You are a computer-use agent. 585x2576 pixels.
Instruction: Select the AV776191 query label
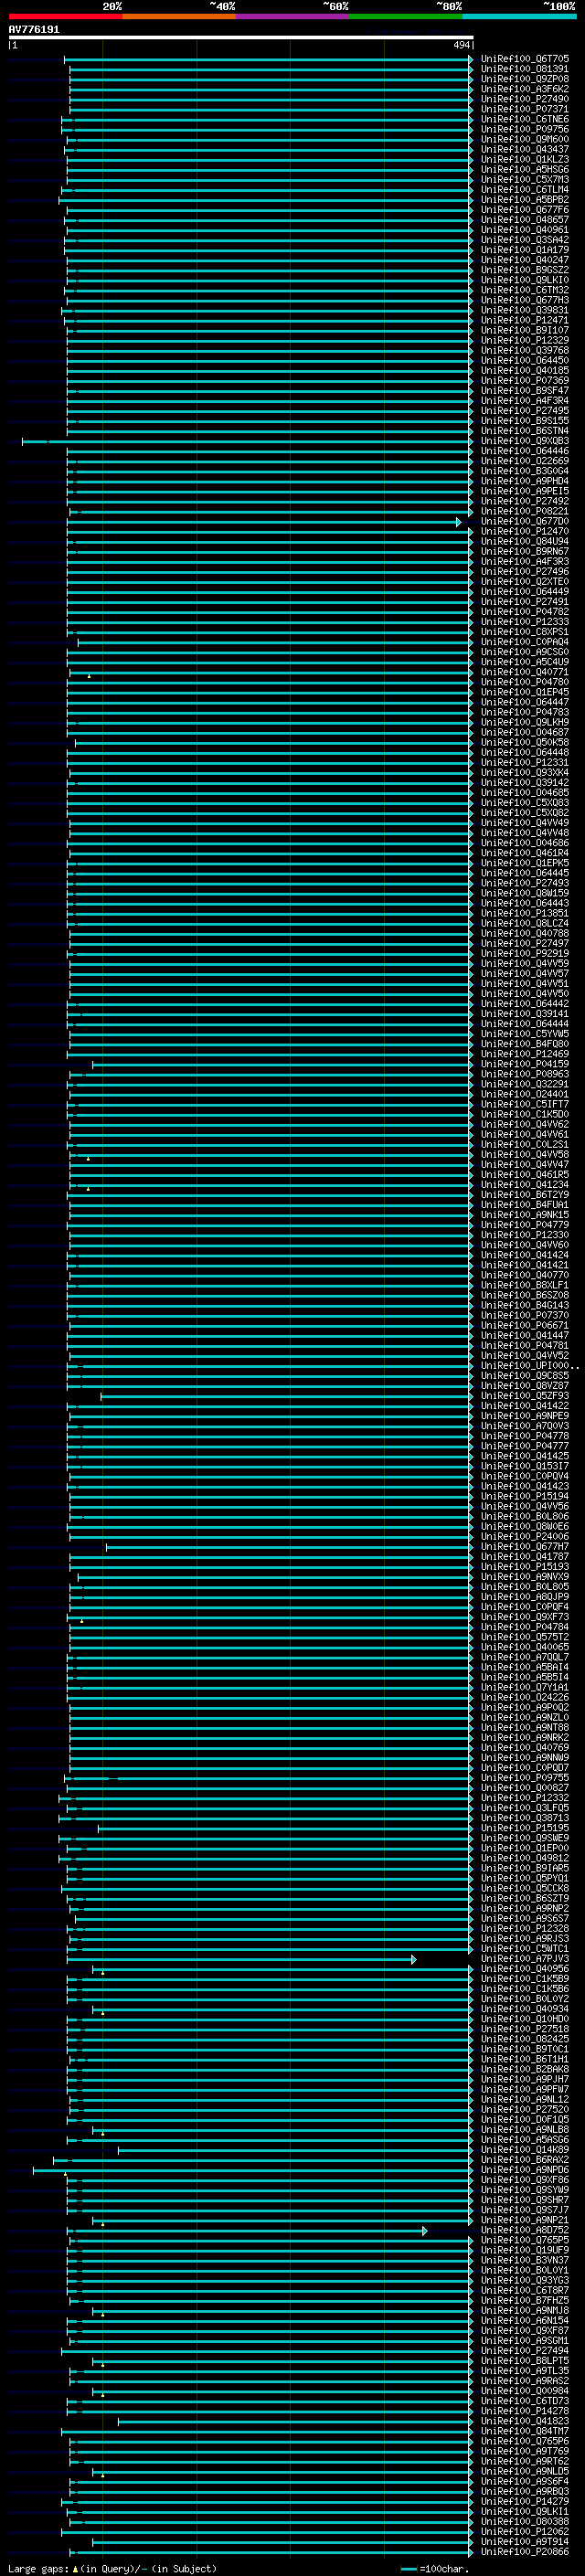34,30
